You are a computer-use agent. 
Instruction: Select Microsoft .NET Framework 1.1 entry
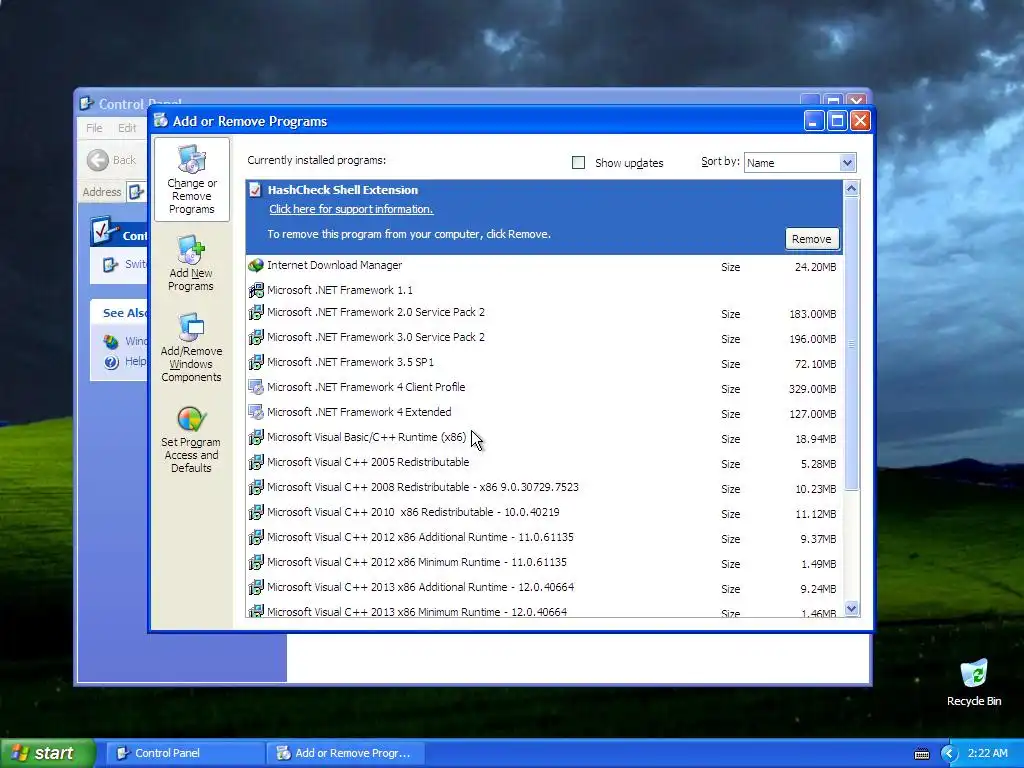coord(545,290)
